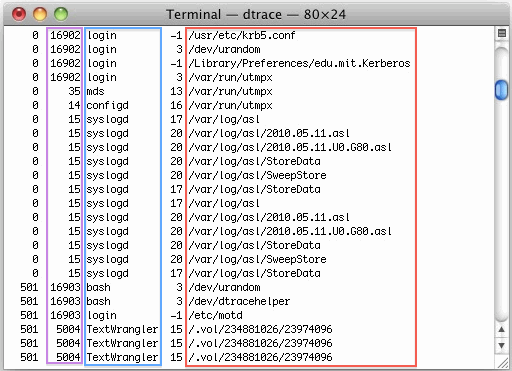The image size is (512, 371).
Task: Click /var/run/utmpx in the login row
Action: coord(230,77)
